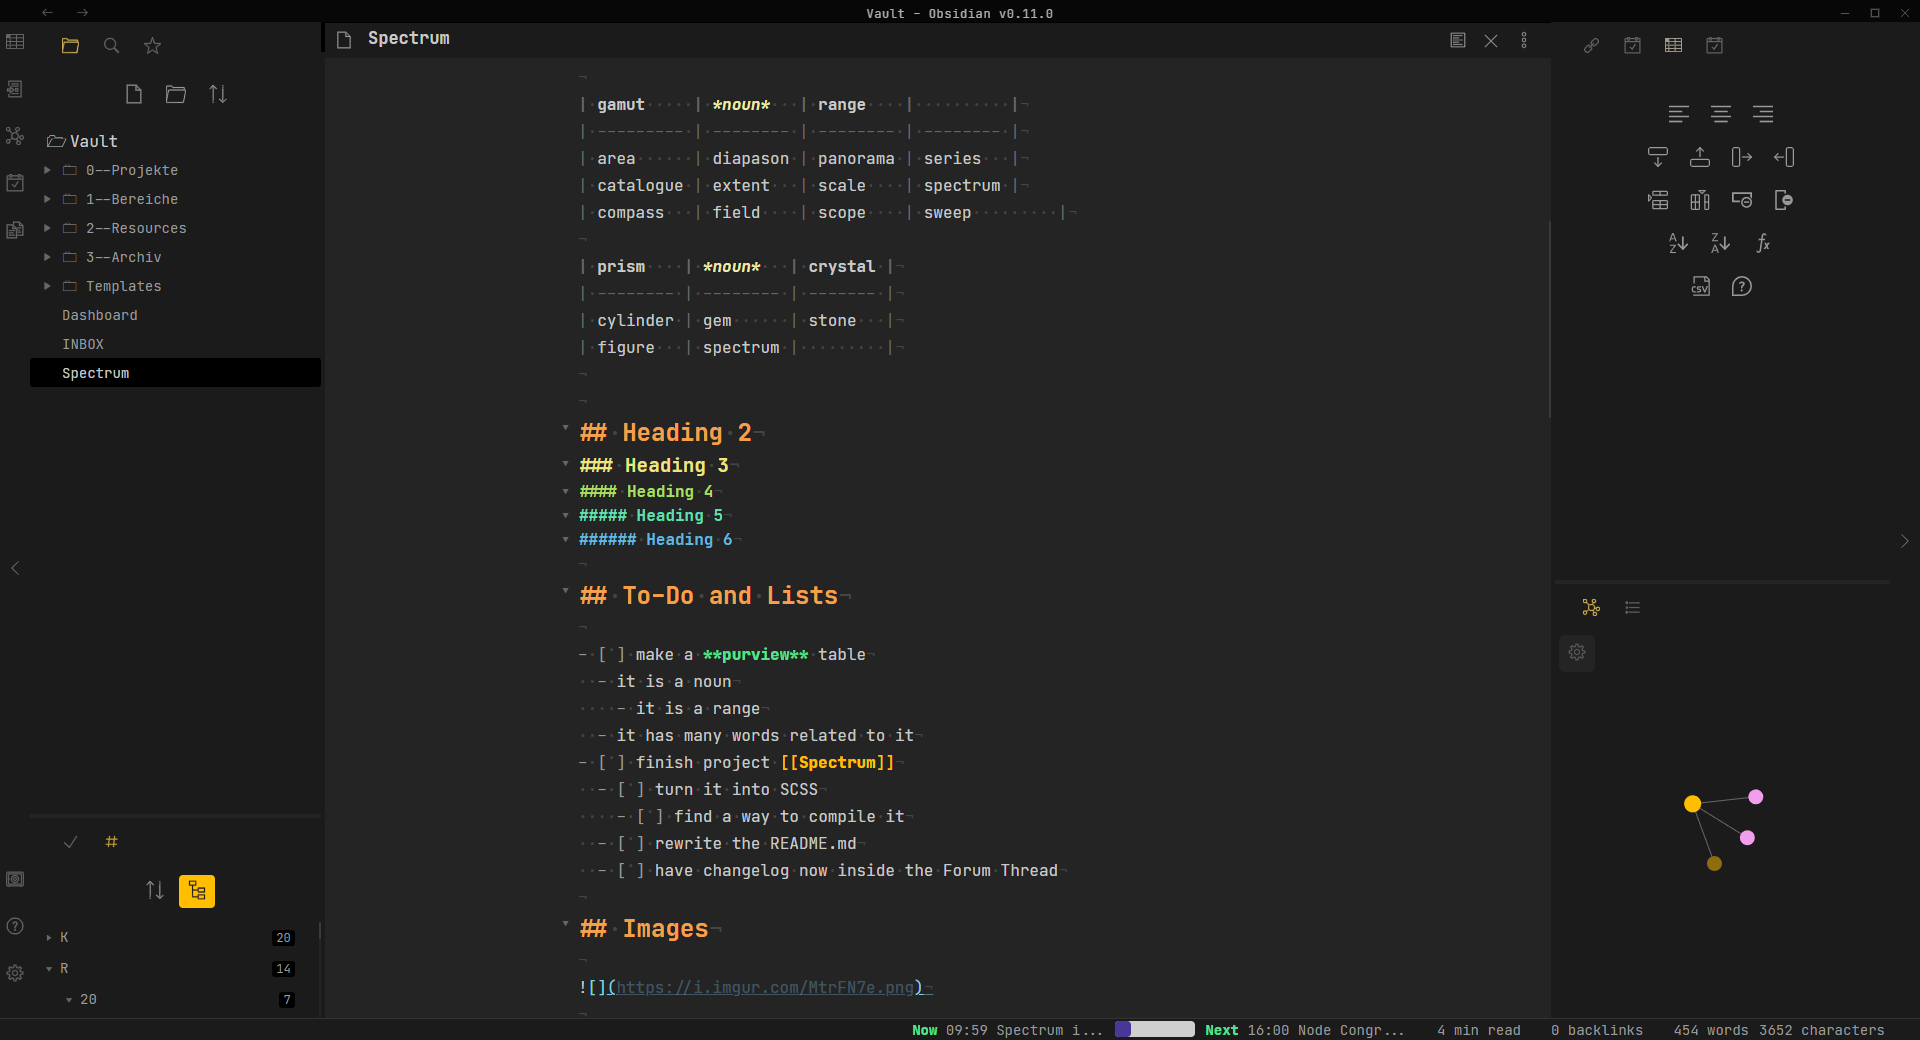
Task: Fold the 'To-Do and Lists' section
Action: [x=565, y=591]
